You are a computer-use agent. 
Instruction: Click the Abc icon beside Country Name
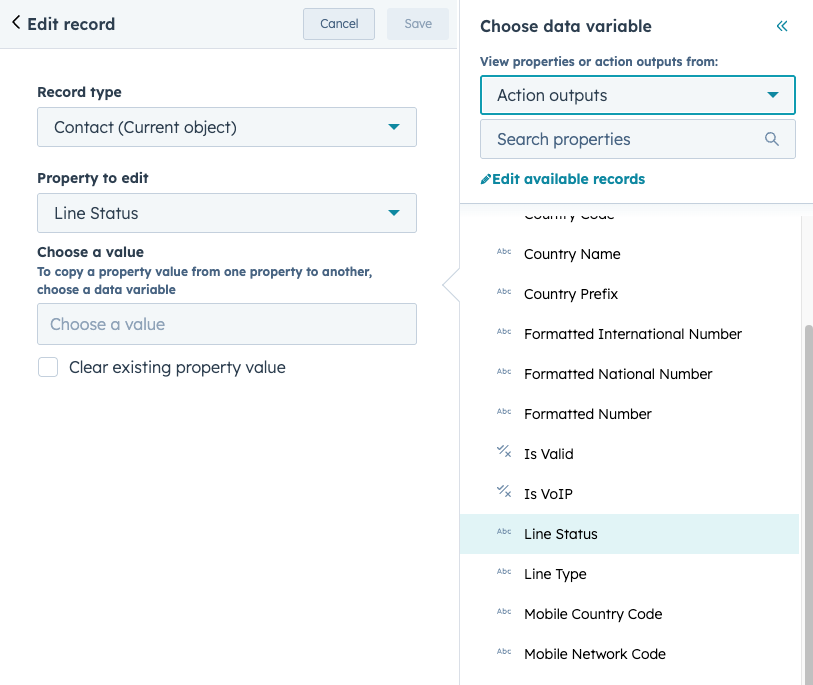(504, 253)
